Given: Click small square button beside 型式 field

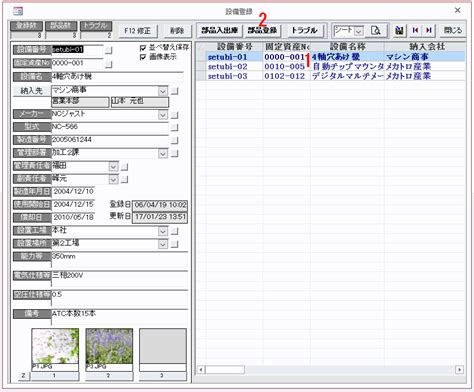Looking at the screenshot, I should [x=174, y=127].
